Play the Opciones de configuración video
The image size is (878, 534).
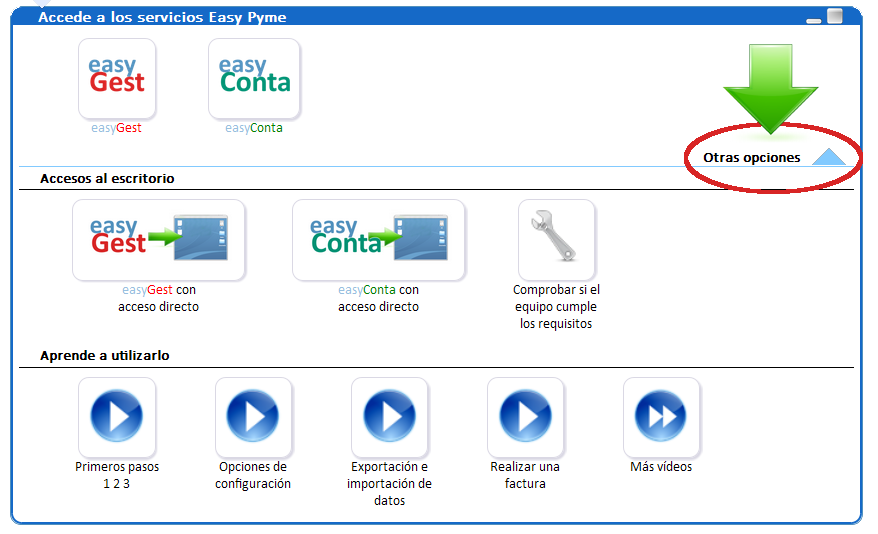click(x=253, y=416)
